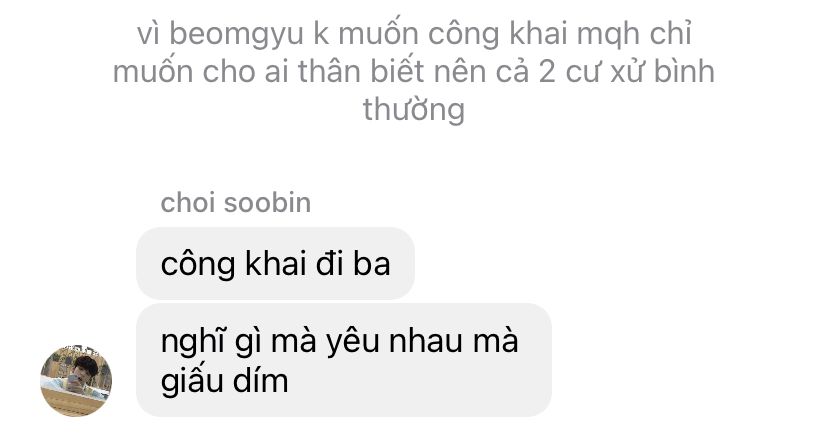Tap the "nghĩ gì mà yêu nhau" message bubble
The image size is (828, 436).
click(344, 360)
